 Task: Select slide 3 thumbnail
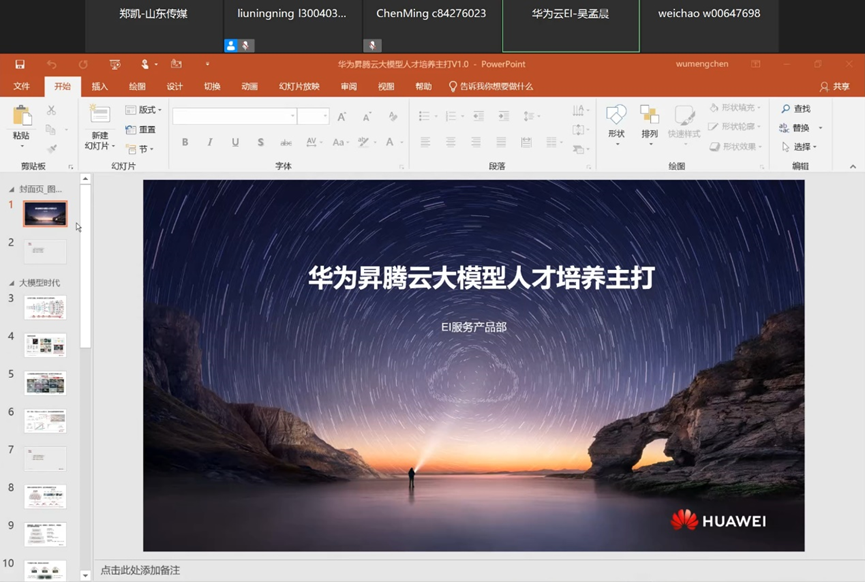coord(45,307)
